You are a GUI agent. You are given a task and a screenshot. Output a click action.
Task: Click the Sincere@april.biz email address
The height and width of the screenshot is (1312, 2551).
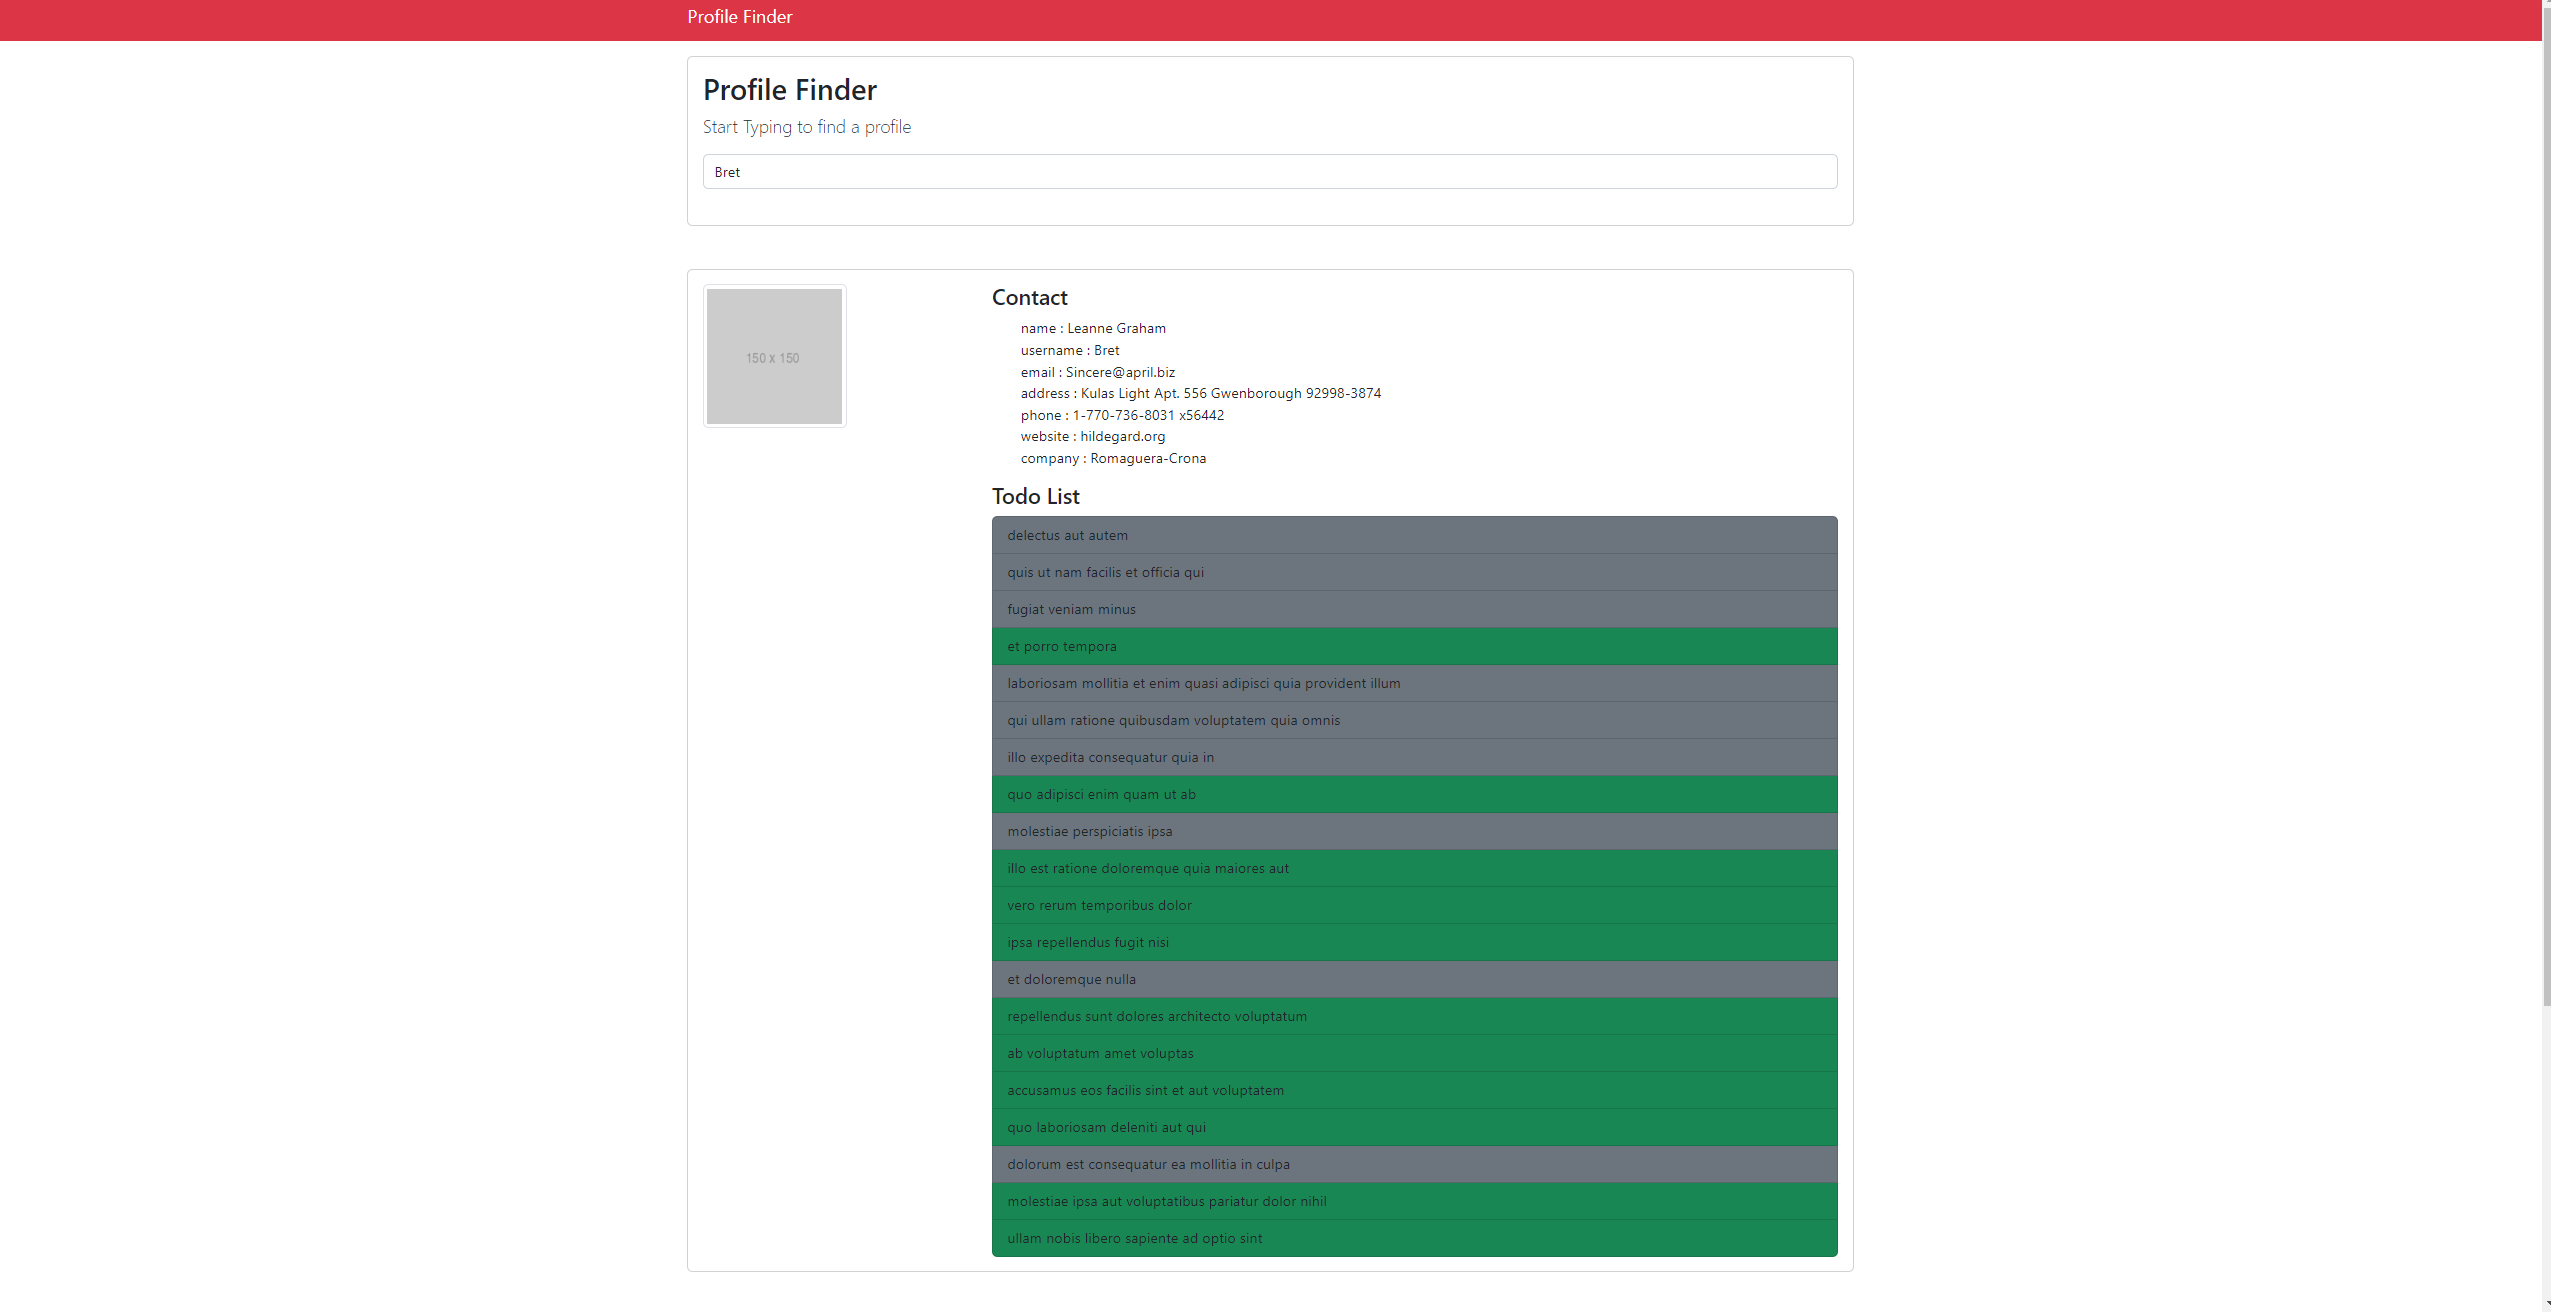(x=1119, y=371)
